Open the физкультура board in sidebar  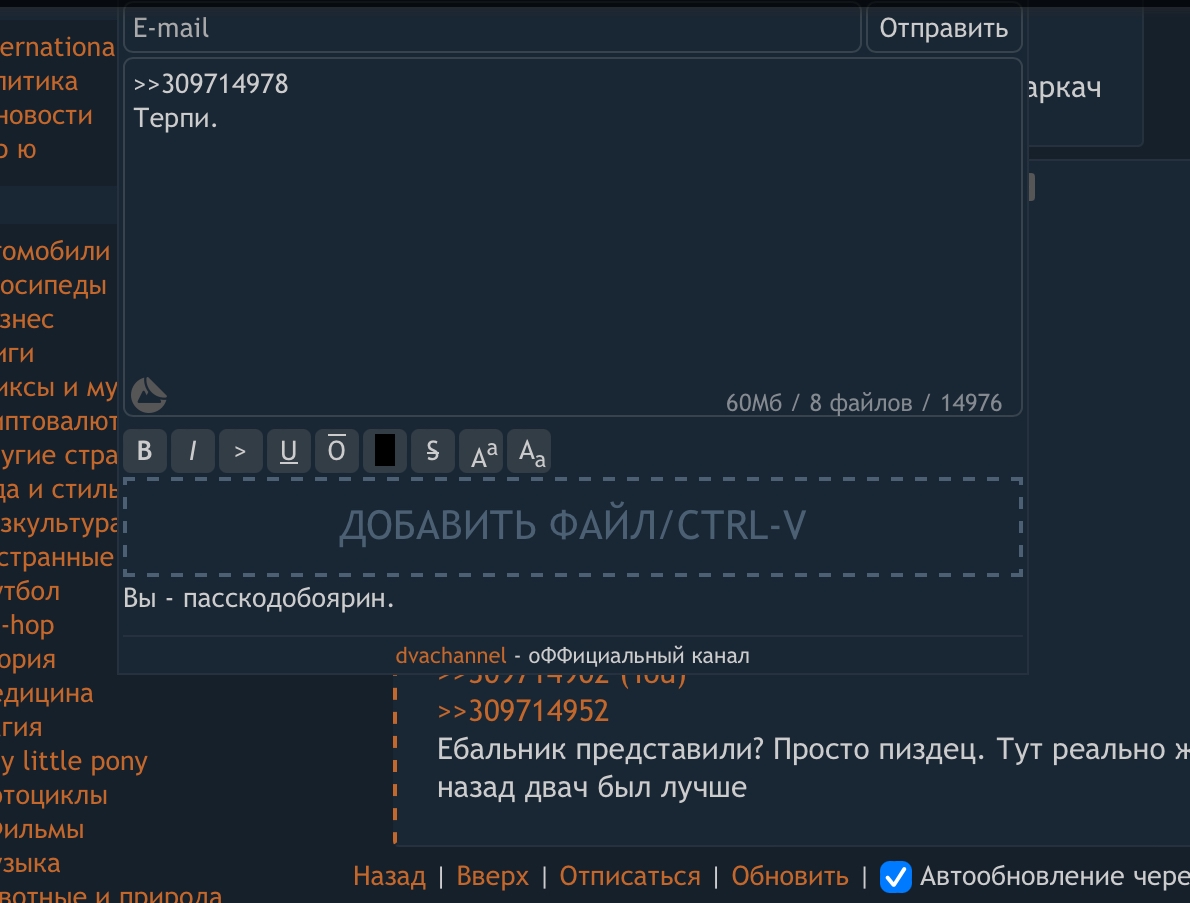click(58, 524)
